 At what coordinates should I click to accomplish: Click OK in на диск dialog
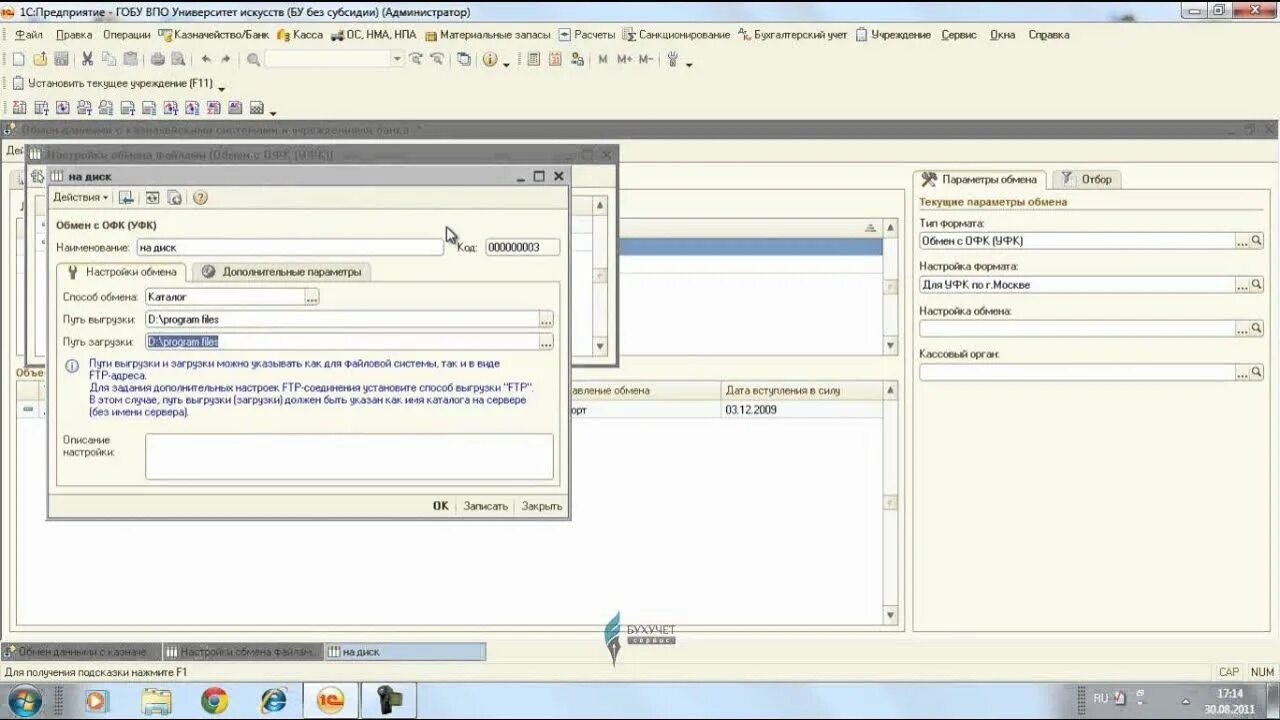(441, 506)
